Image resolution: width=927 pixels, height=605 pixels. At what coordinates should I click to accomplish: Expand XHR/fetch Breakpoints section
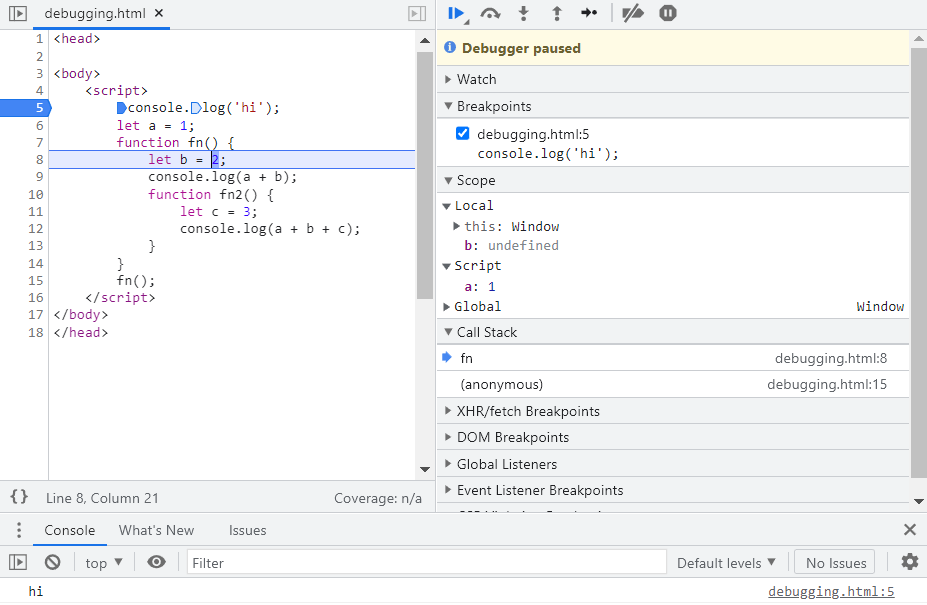click(x=673, y=411)
